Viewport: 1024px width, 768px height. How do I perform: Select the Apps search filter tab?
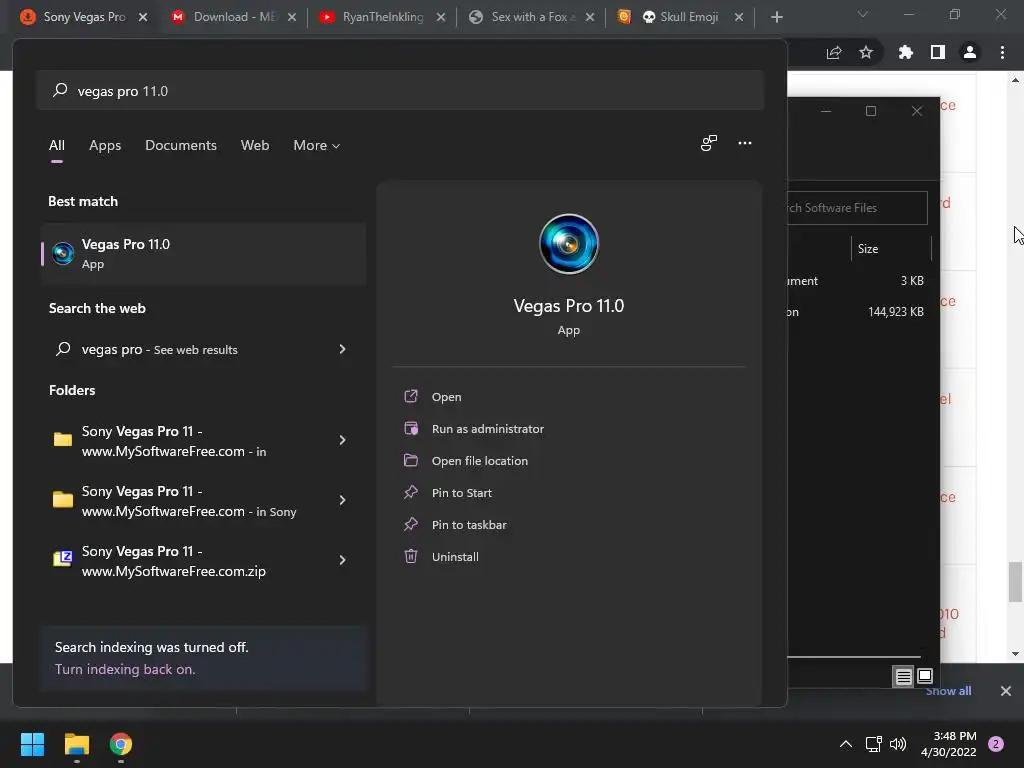tap(105, 145)
